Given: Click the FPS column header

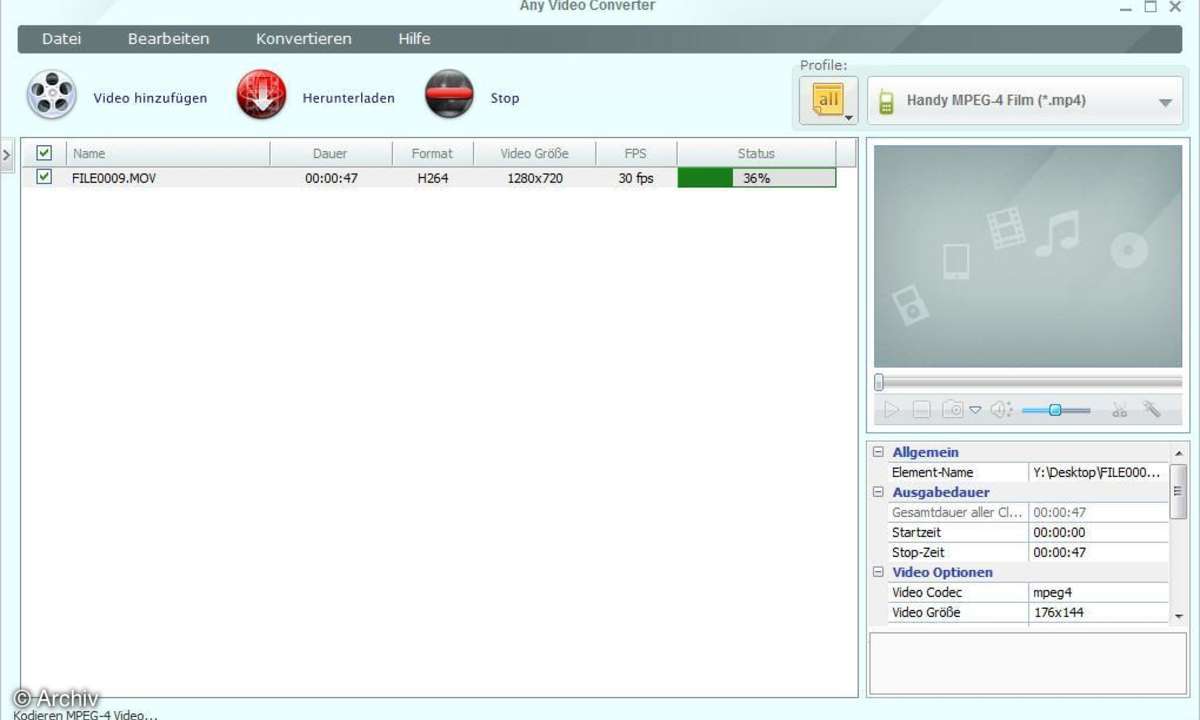Looking at the screenshot, I should click(x=636, y=153).
